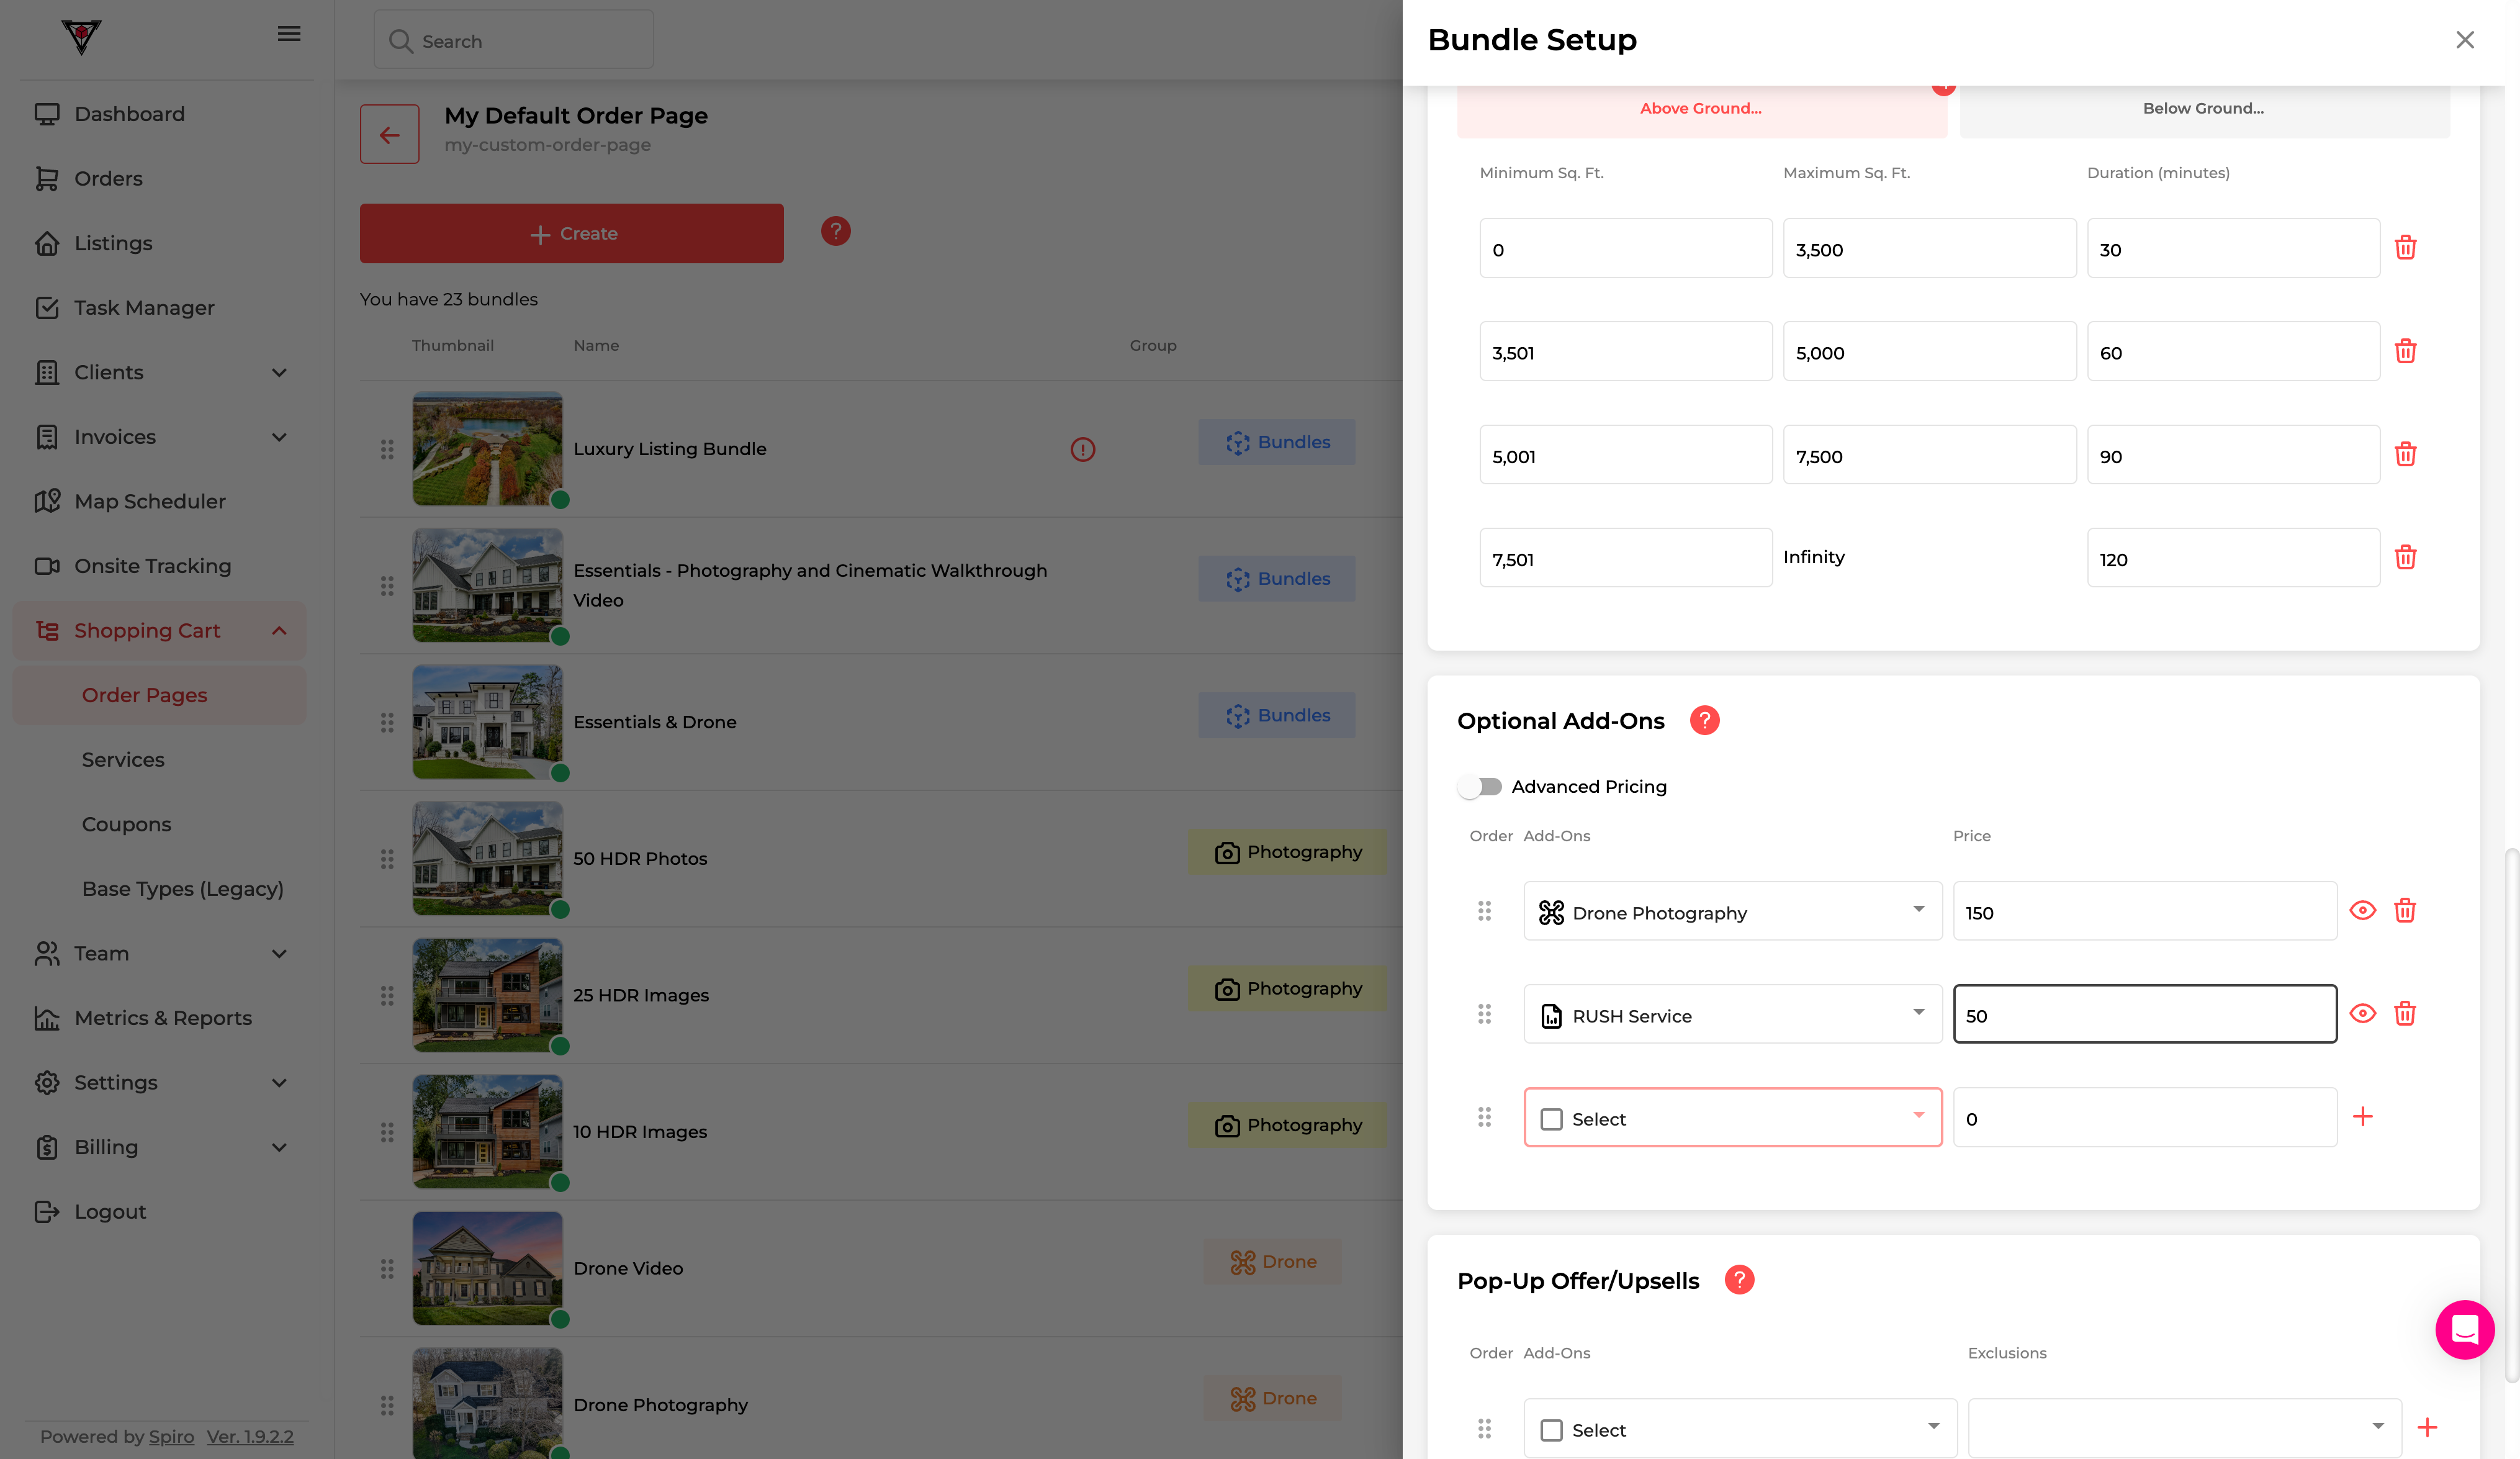Open help for Optional Add-Ons
The image size is (2520, 1459).
point(1704,720)
